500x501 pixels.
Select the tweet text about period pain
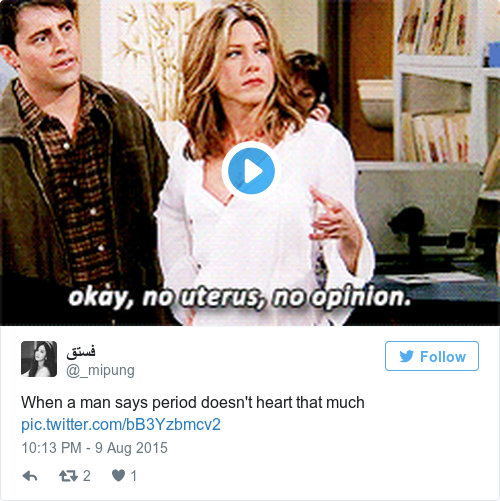pos(193,402)
